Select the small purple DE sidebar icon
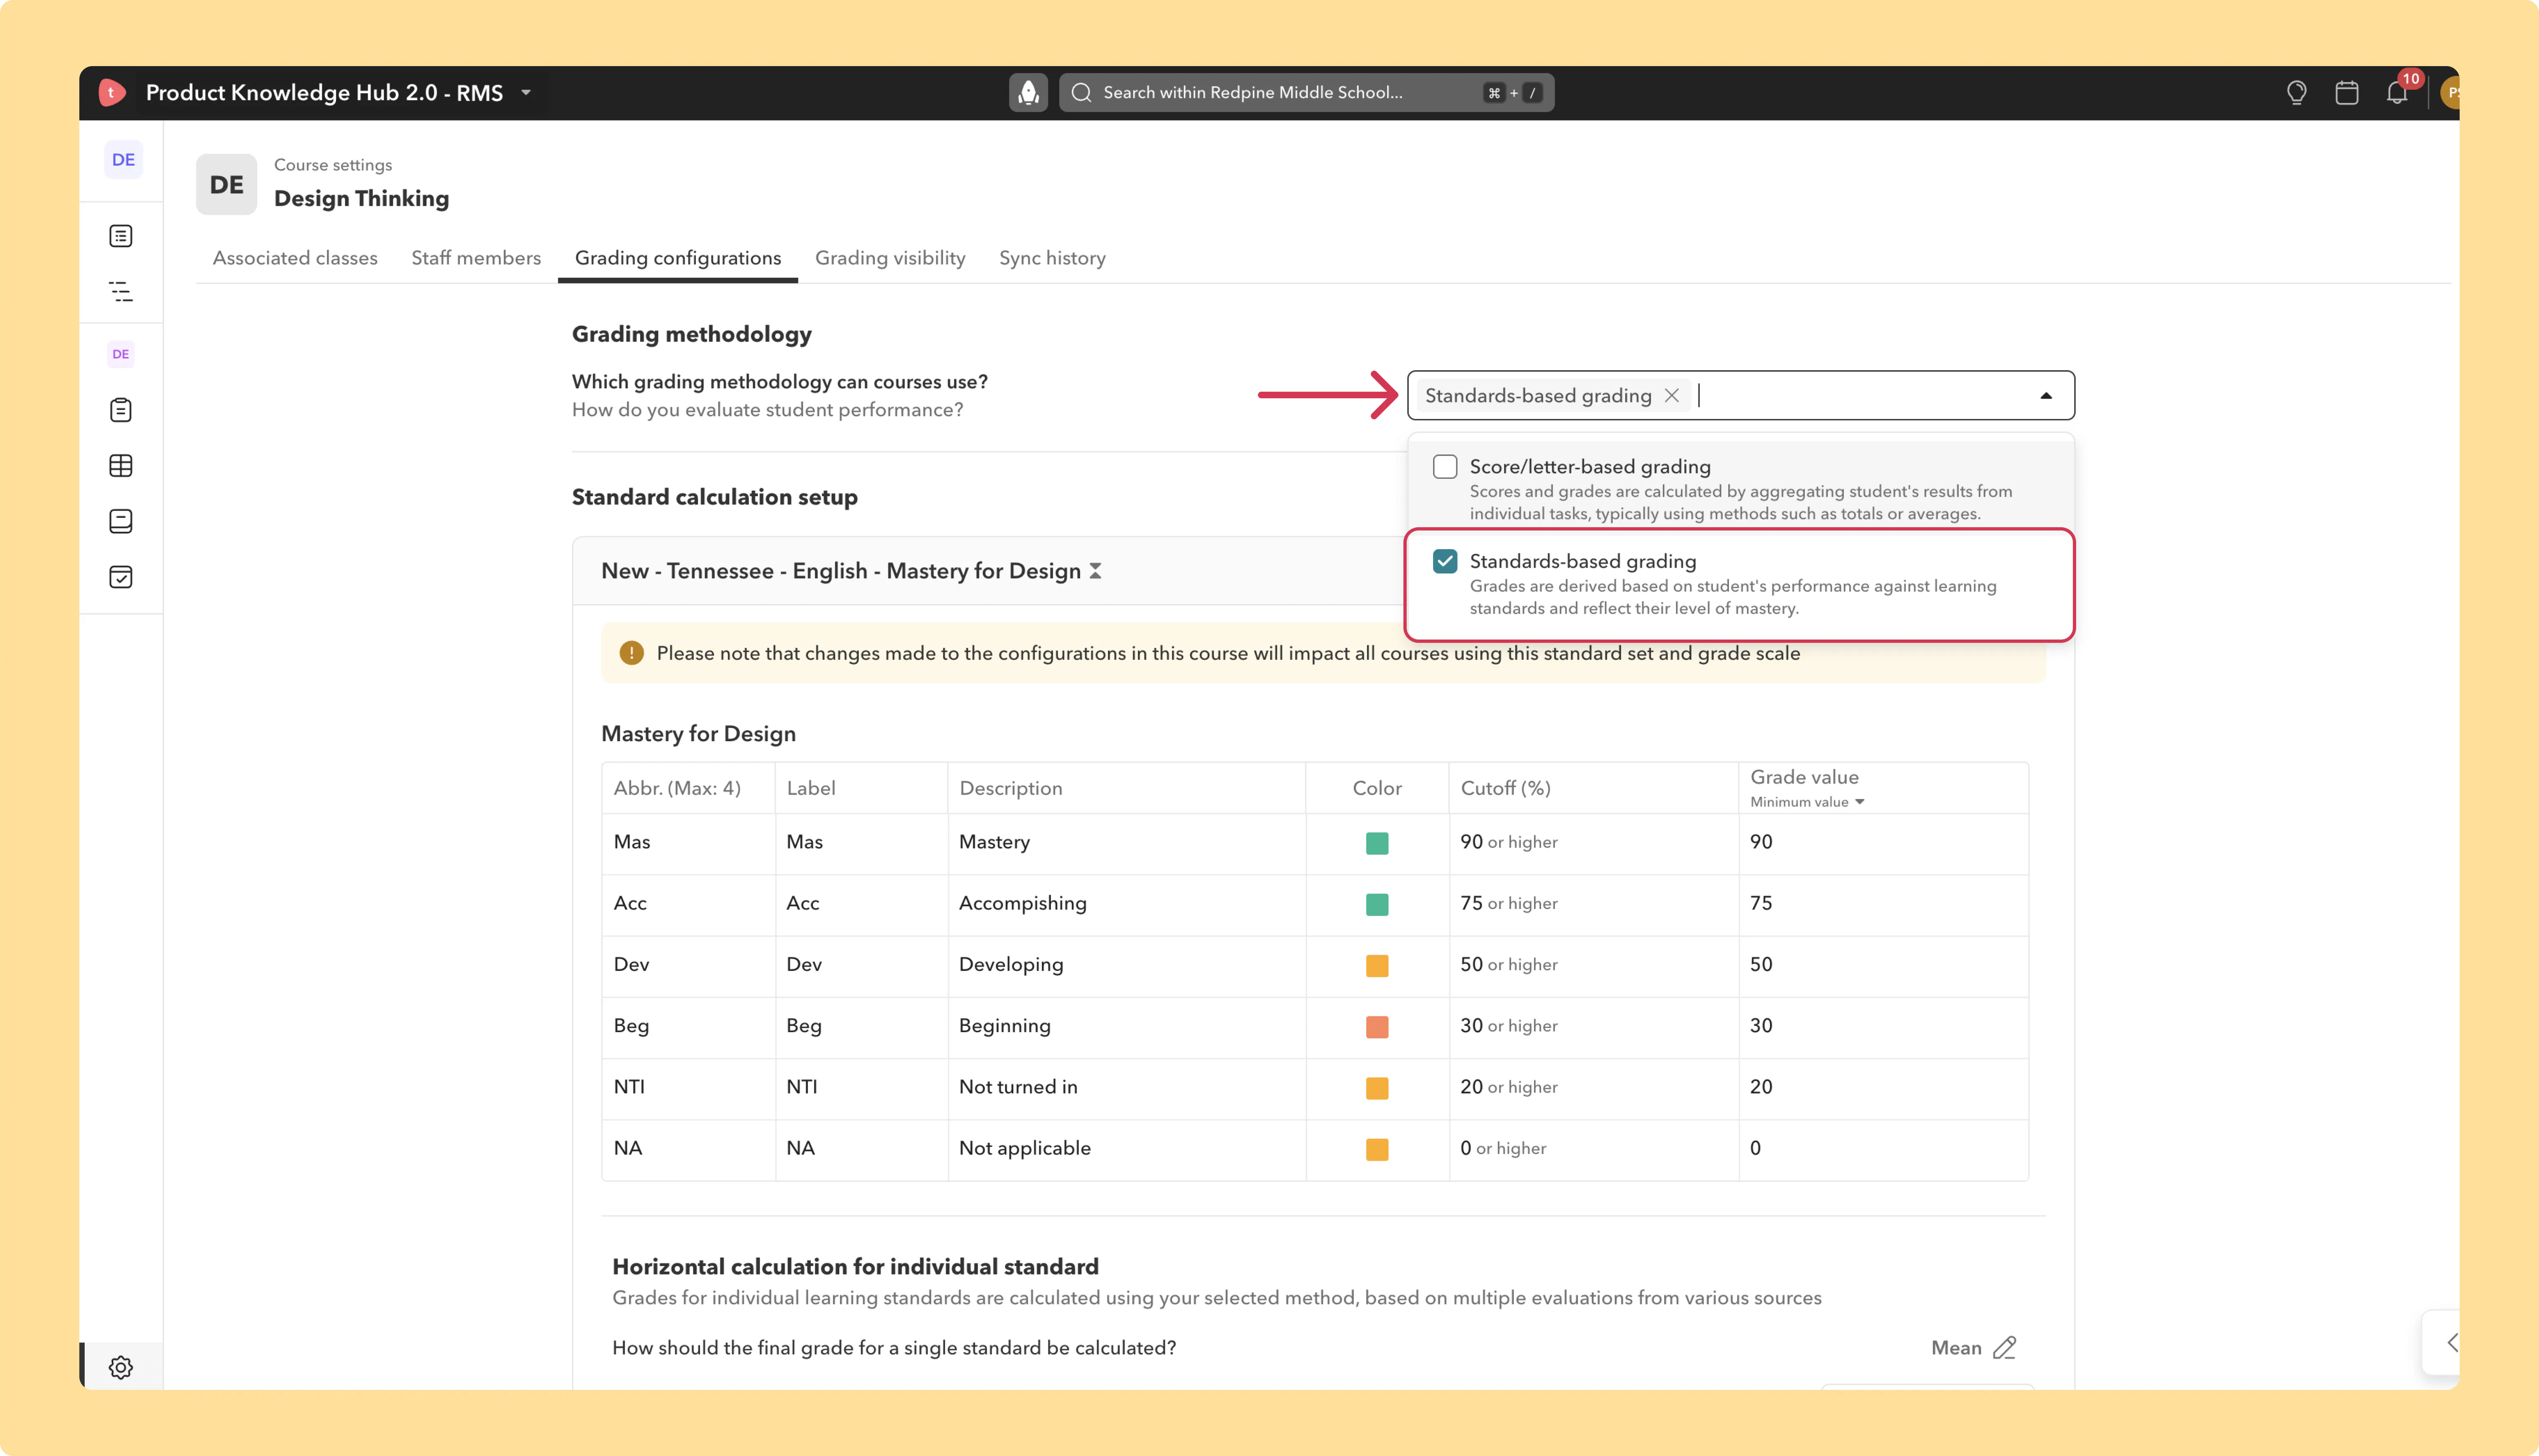 121,354
